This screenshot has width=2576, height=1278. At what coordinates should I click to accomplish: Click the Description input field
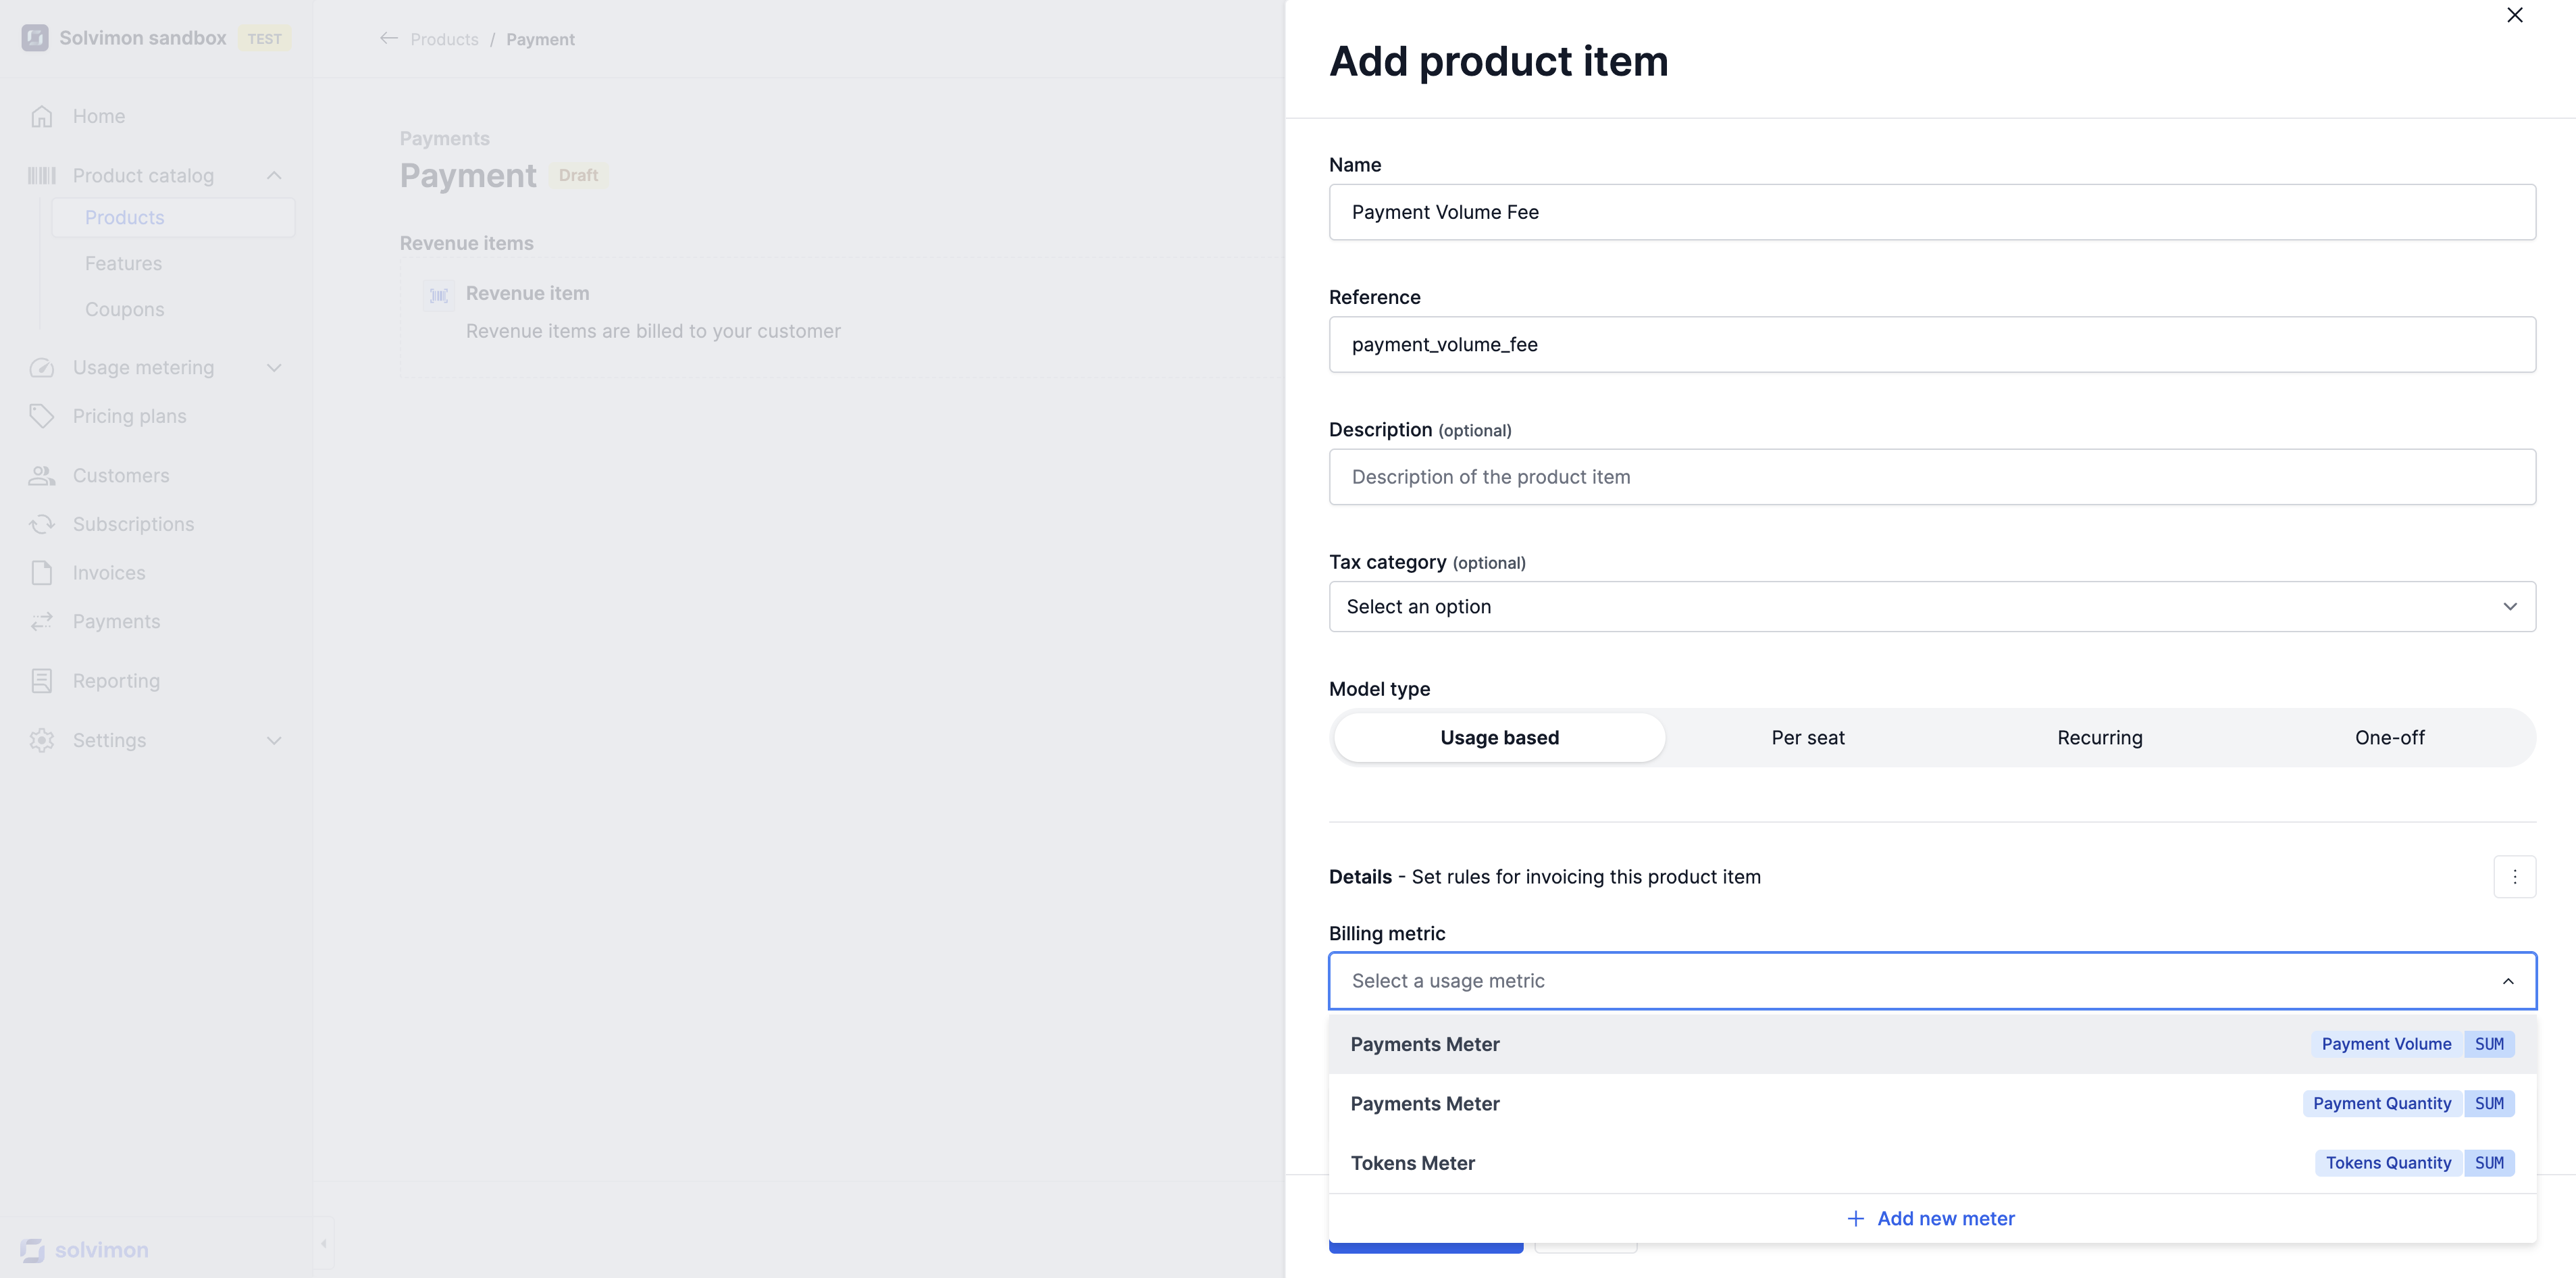pos(1931,477)
